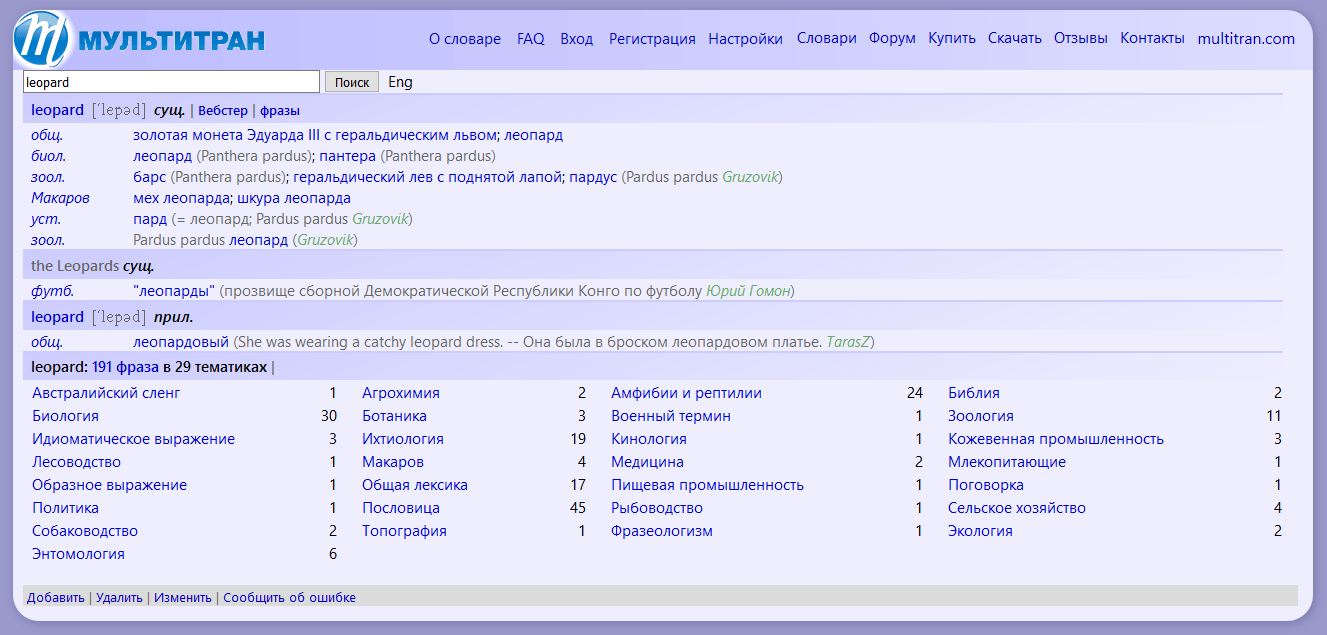This screenshot has width=1327, height=635.
Task: Open the Ихтиология topic
Action: (403, 439)
